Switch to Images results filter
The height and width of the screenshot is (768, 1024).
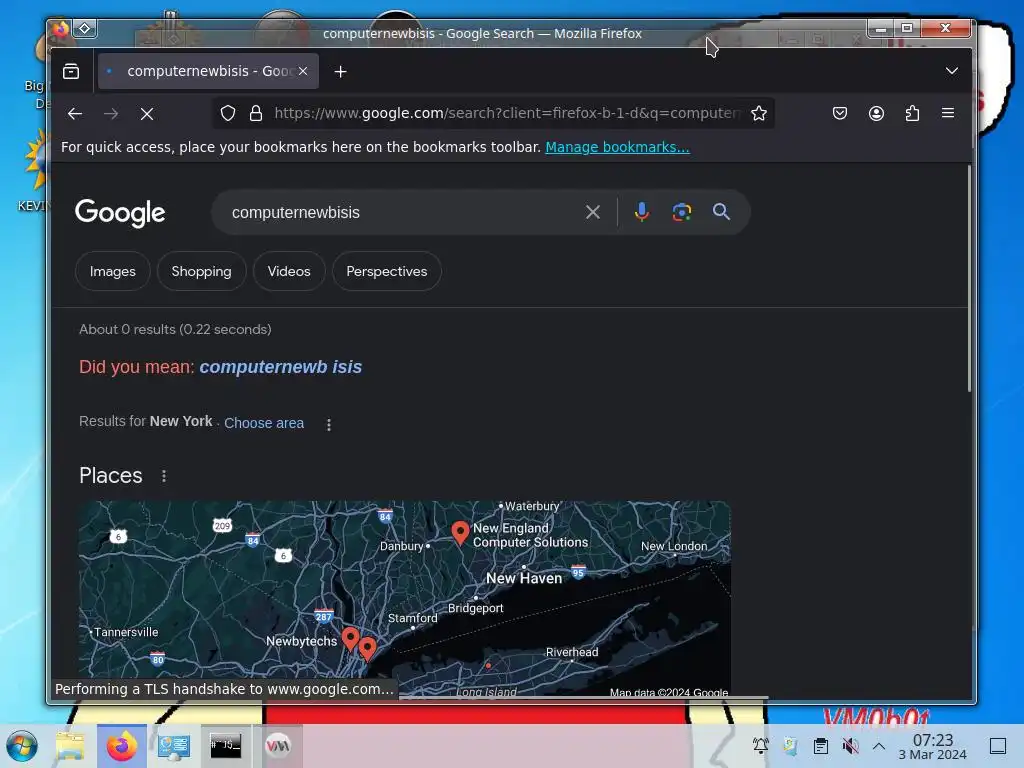click(x=113, y=271)
